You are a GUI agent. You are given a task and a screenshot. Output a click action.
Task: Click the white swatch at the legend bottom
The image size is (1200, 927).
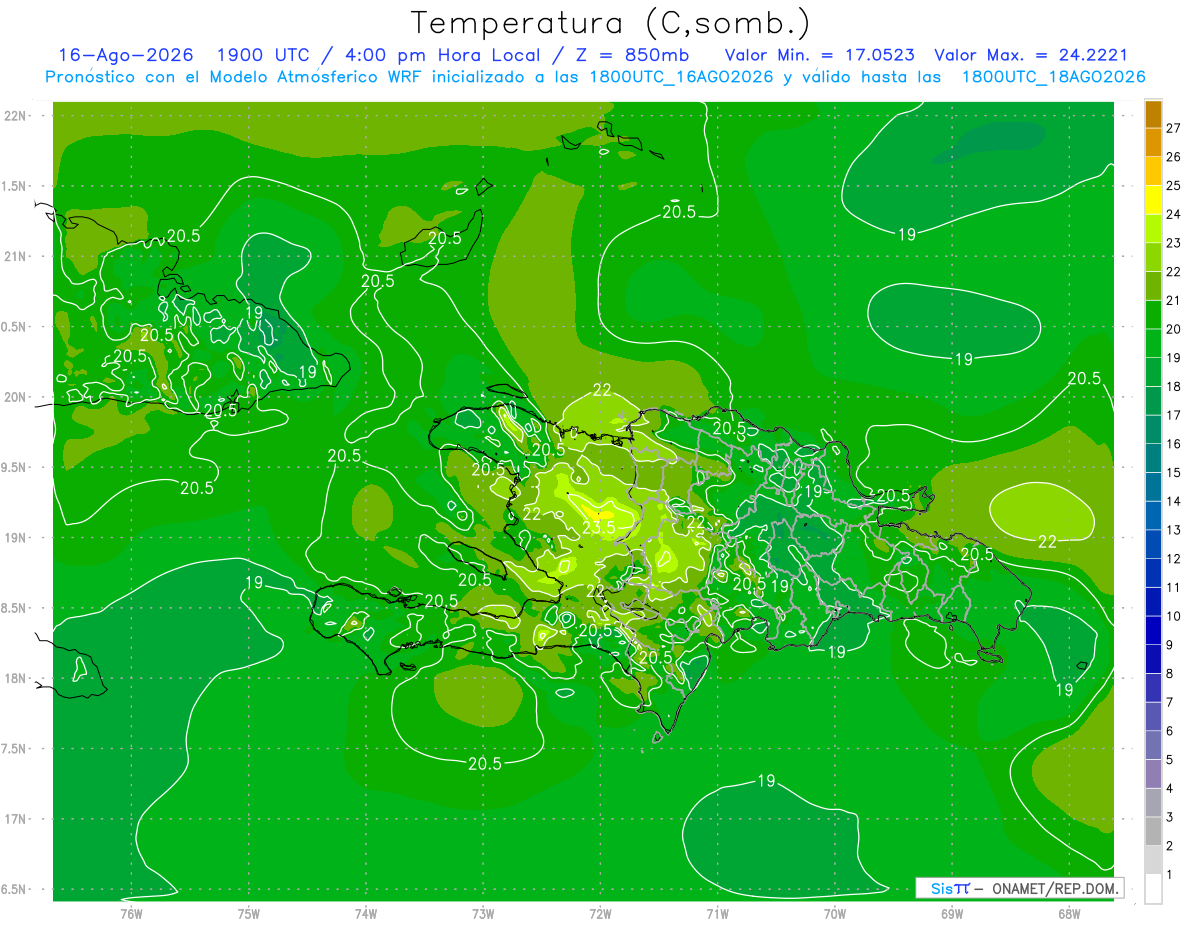[1153, 889]
